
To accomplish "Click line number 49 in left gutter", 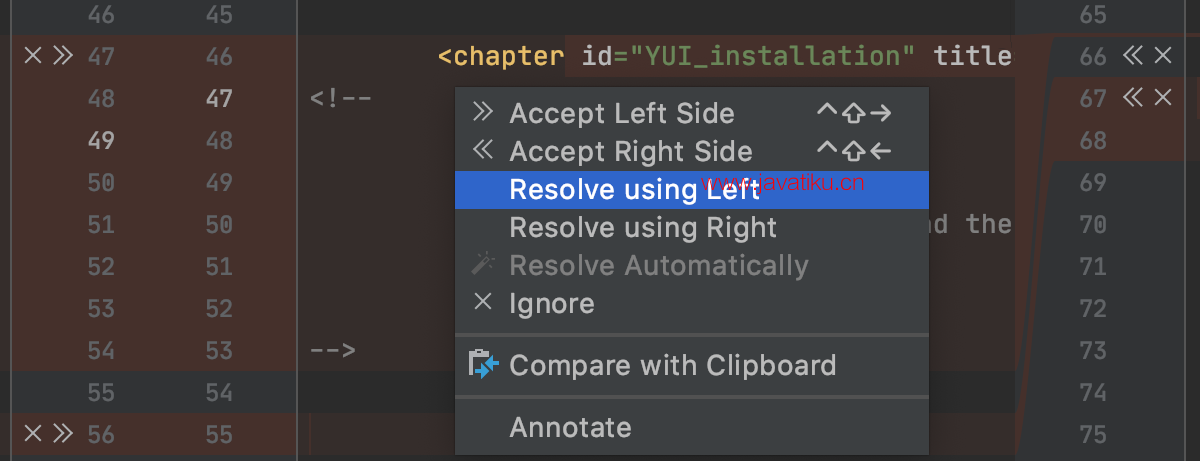I will tap(101, 141).
